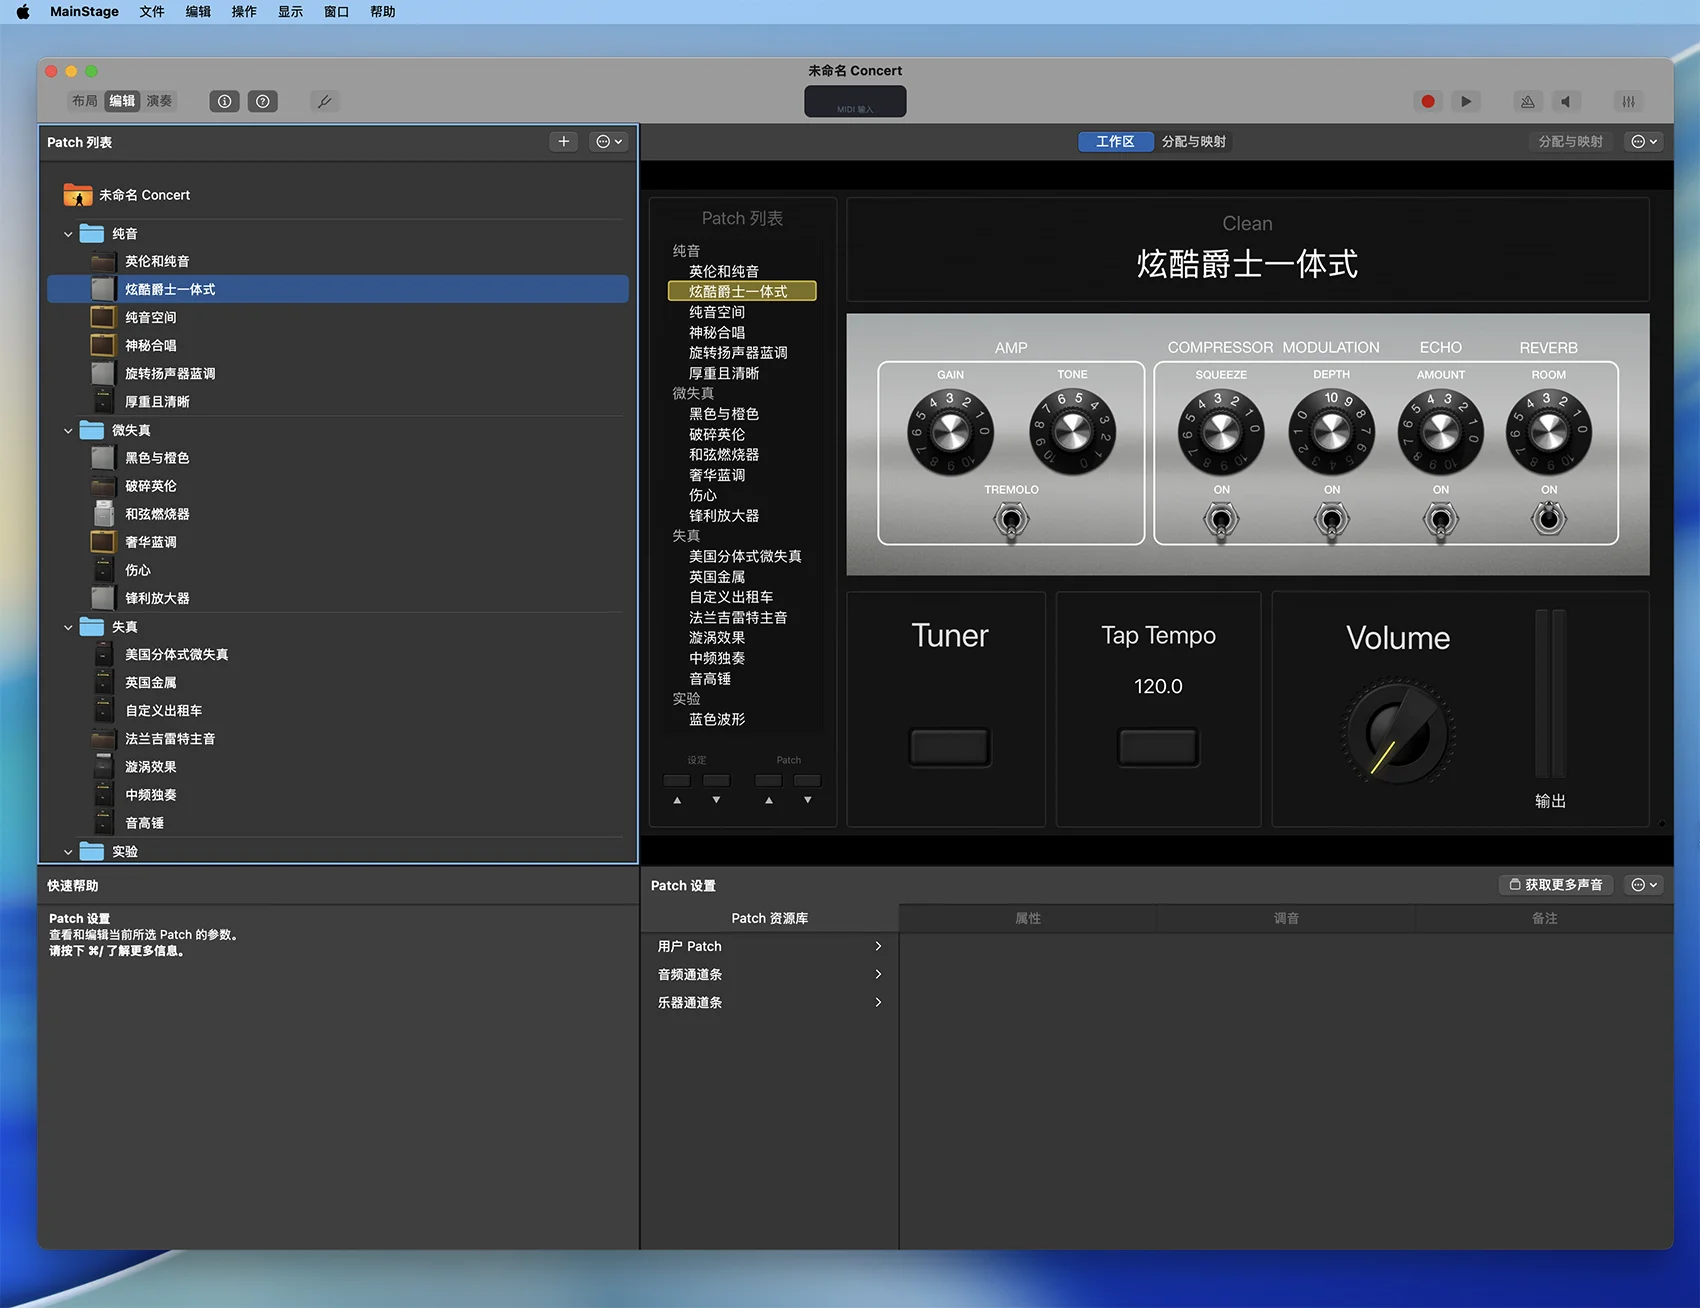Click the wrench tuner icon in toolbar
The image size is (1700, 1308).
coord(324,101)
